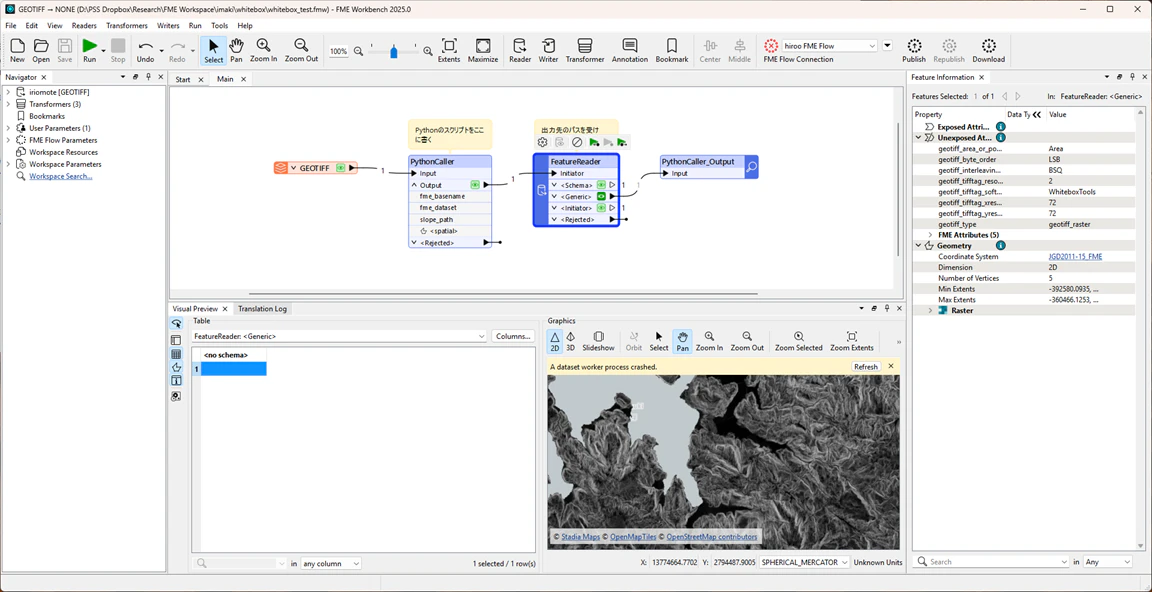The image size is (1152, 592).
Task: Expand User Parameters (1) in Navigator
Action: pyautogui.click(x=8, y=128)
